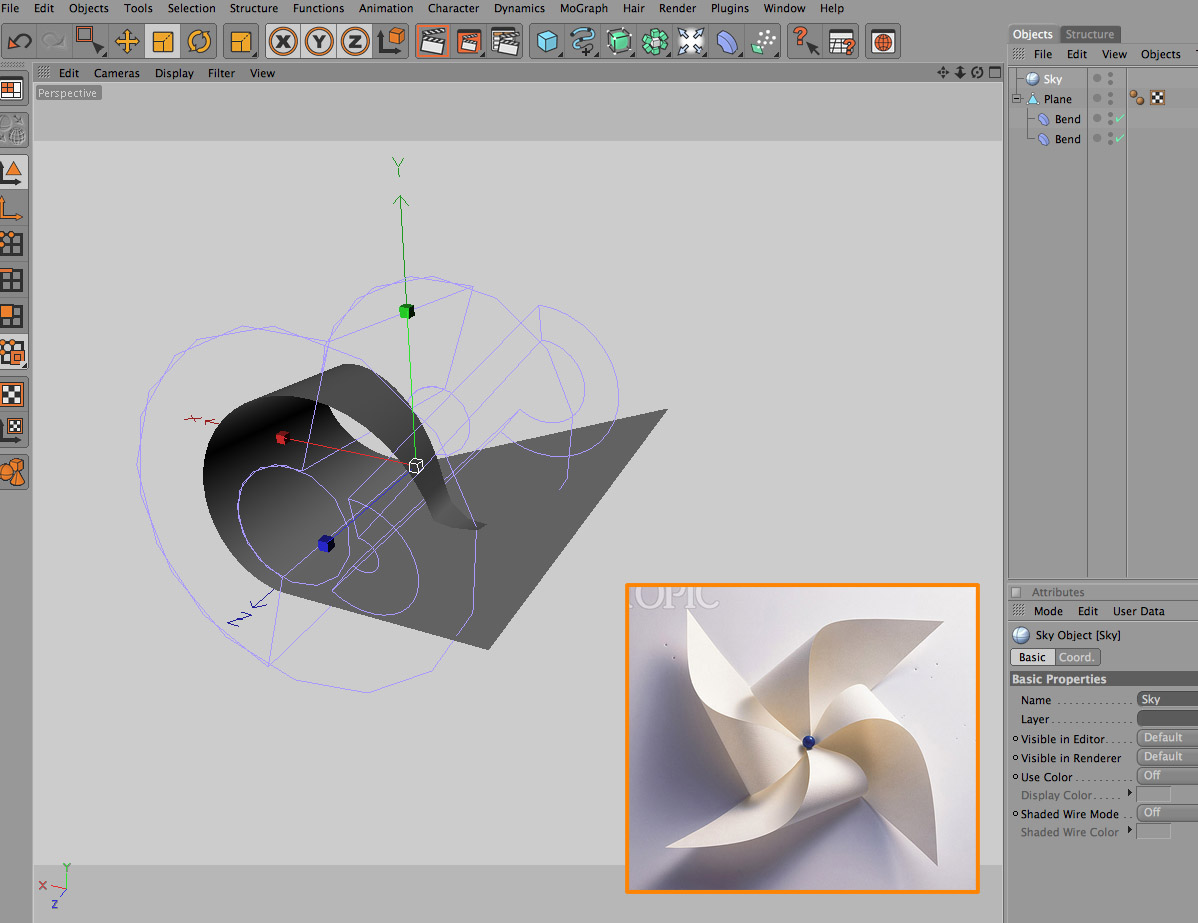1198x923 pixels.
Task: Switch to Points mode
Action: tap(12, 243)
